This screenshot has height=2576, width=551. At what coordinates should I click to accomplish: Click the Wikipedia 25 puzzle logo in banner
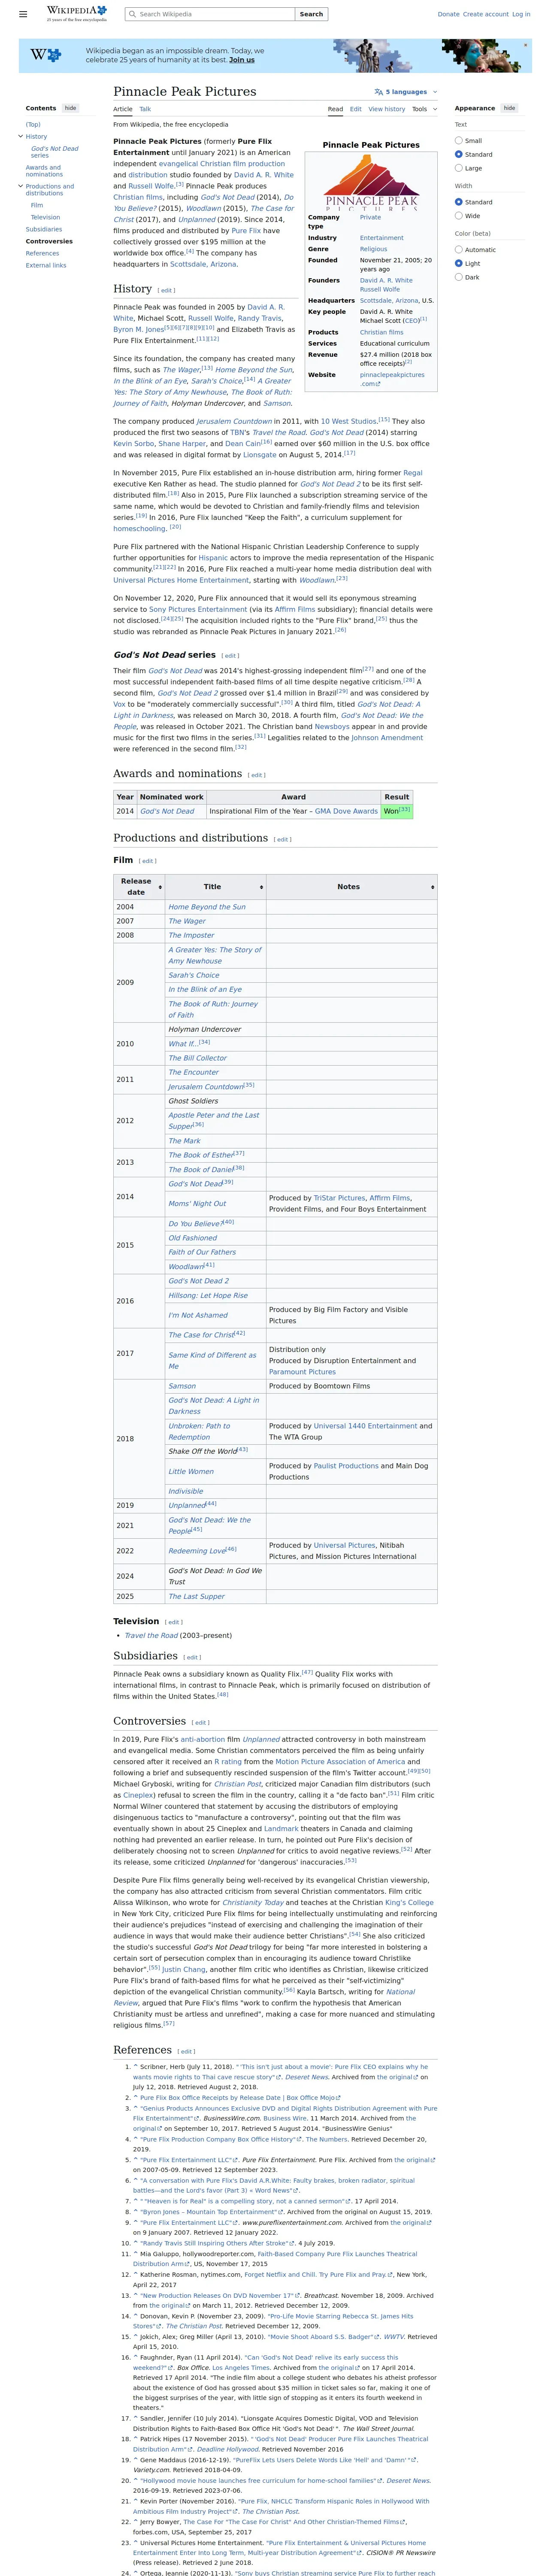coord(46,55)
